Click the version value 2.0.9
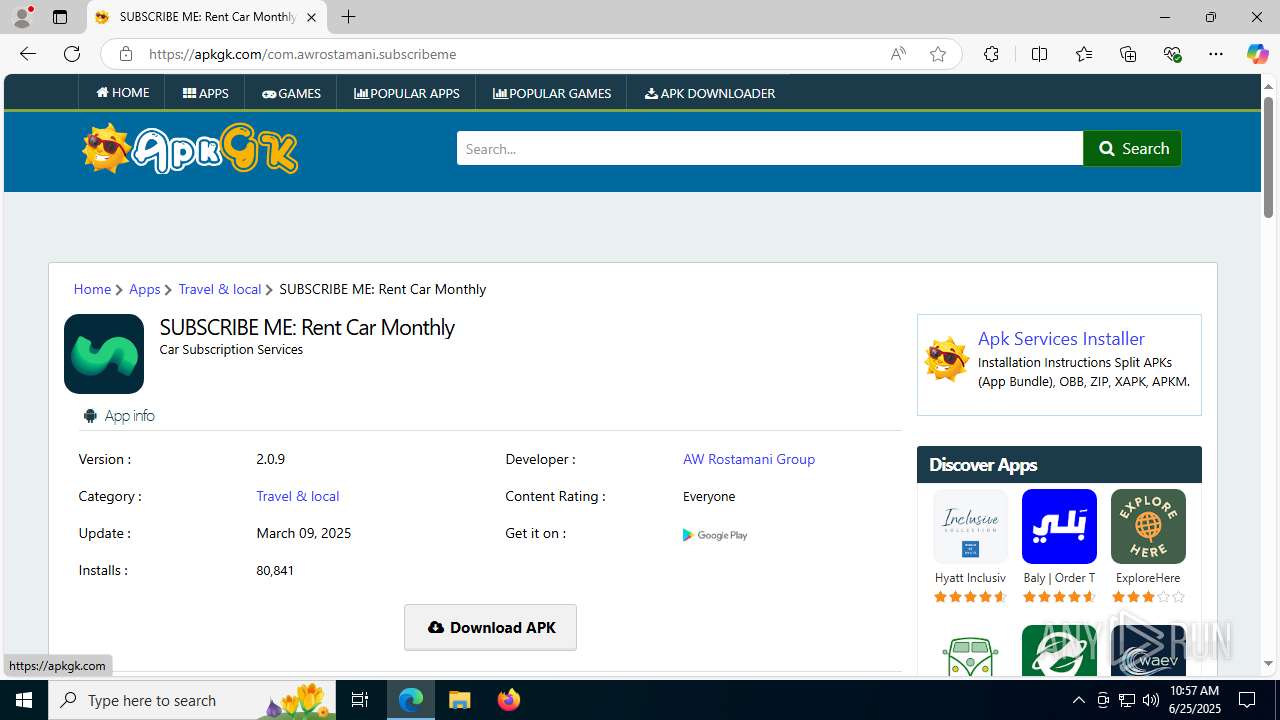The height and width of the screenshot is (720, 1280). click(x=270, y=459)
